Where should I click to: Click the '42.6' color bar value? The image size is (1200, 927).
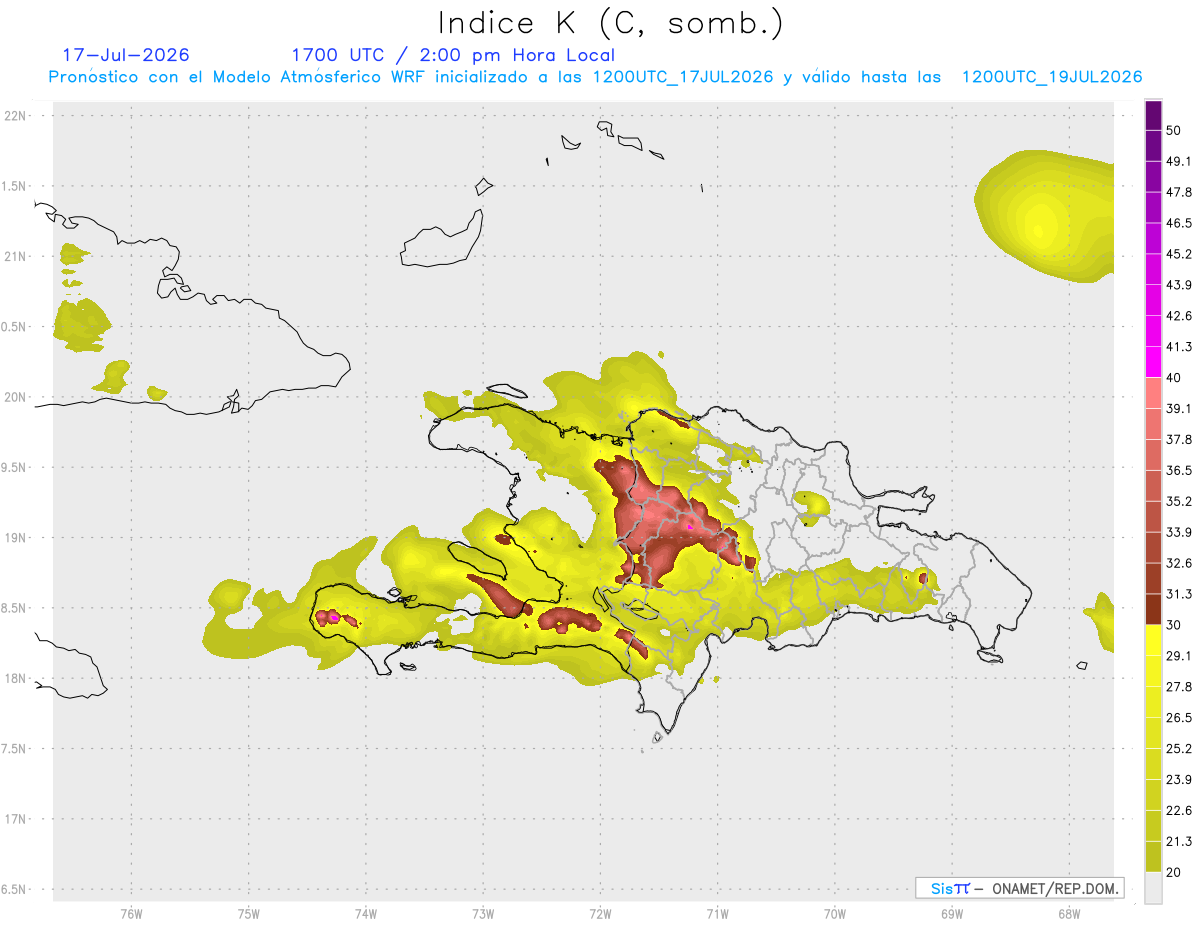[1179, 316]
